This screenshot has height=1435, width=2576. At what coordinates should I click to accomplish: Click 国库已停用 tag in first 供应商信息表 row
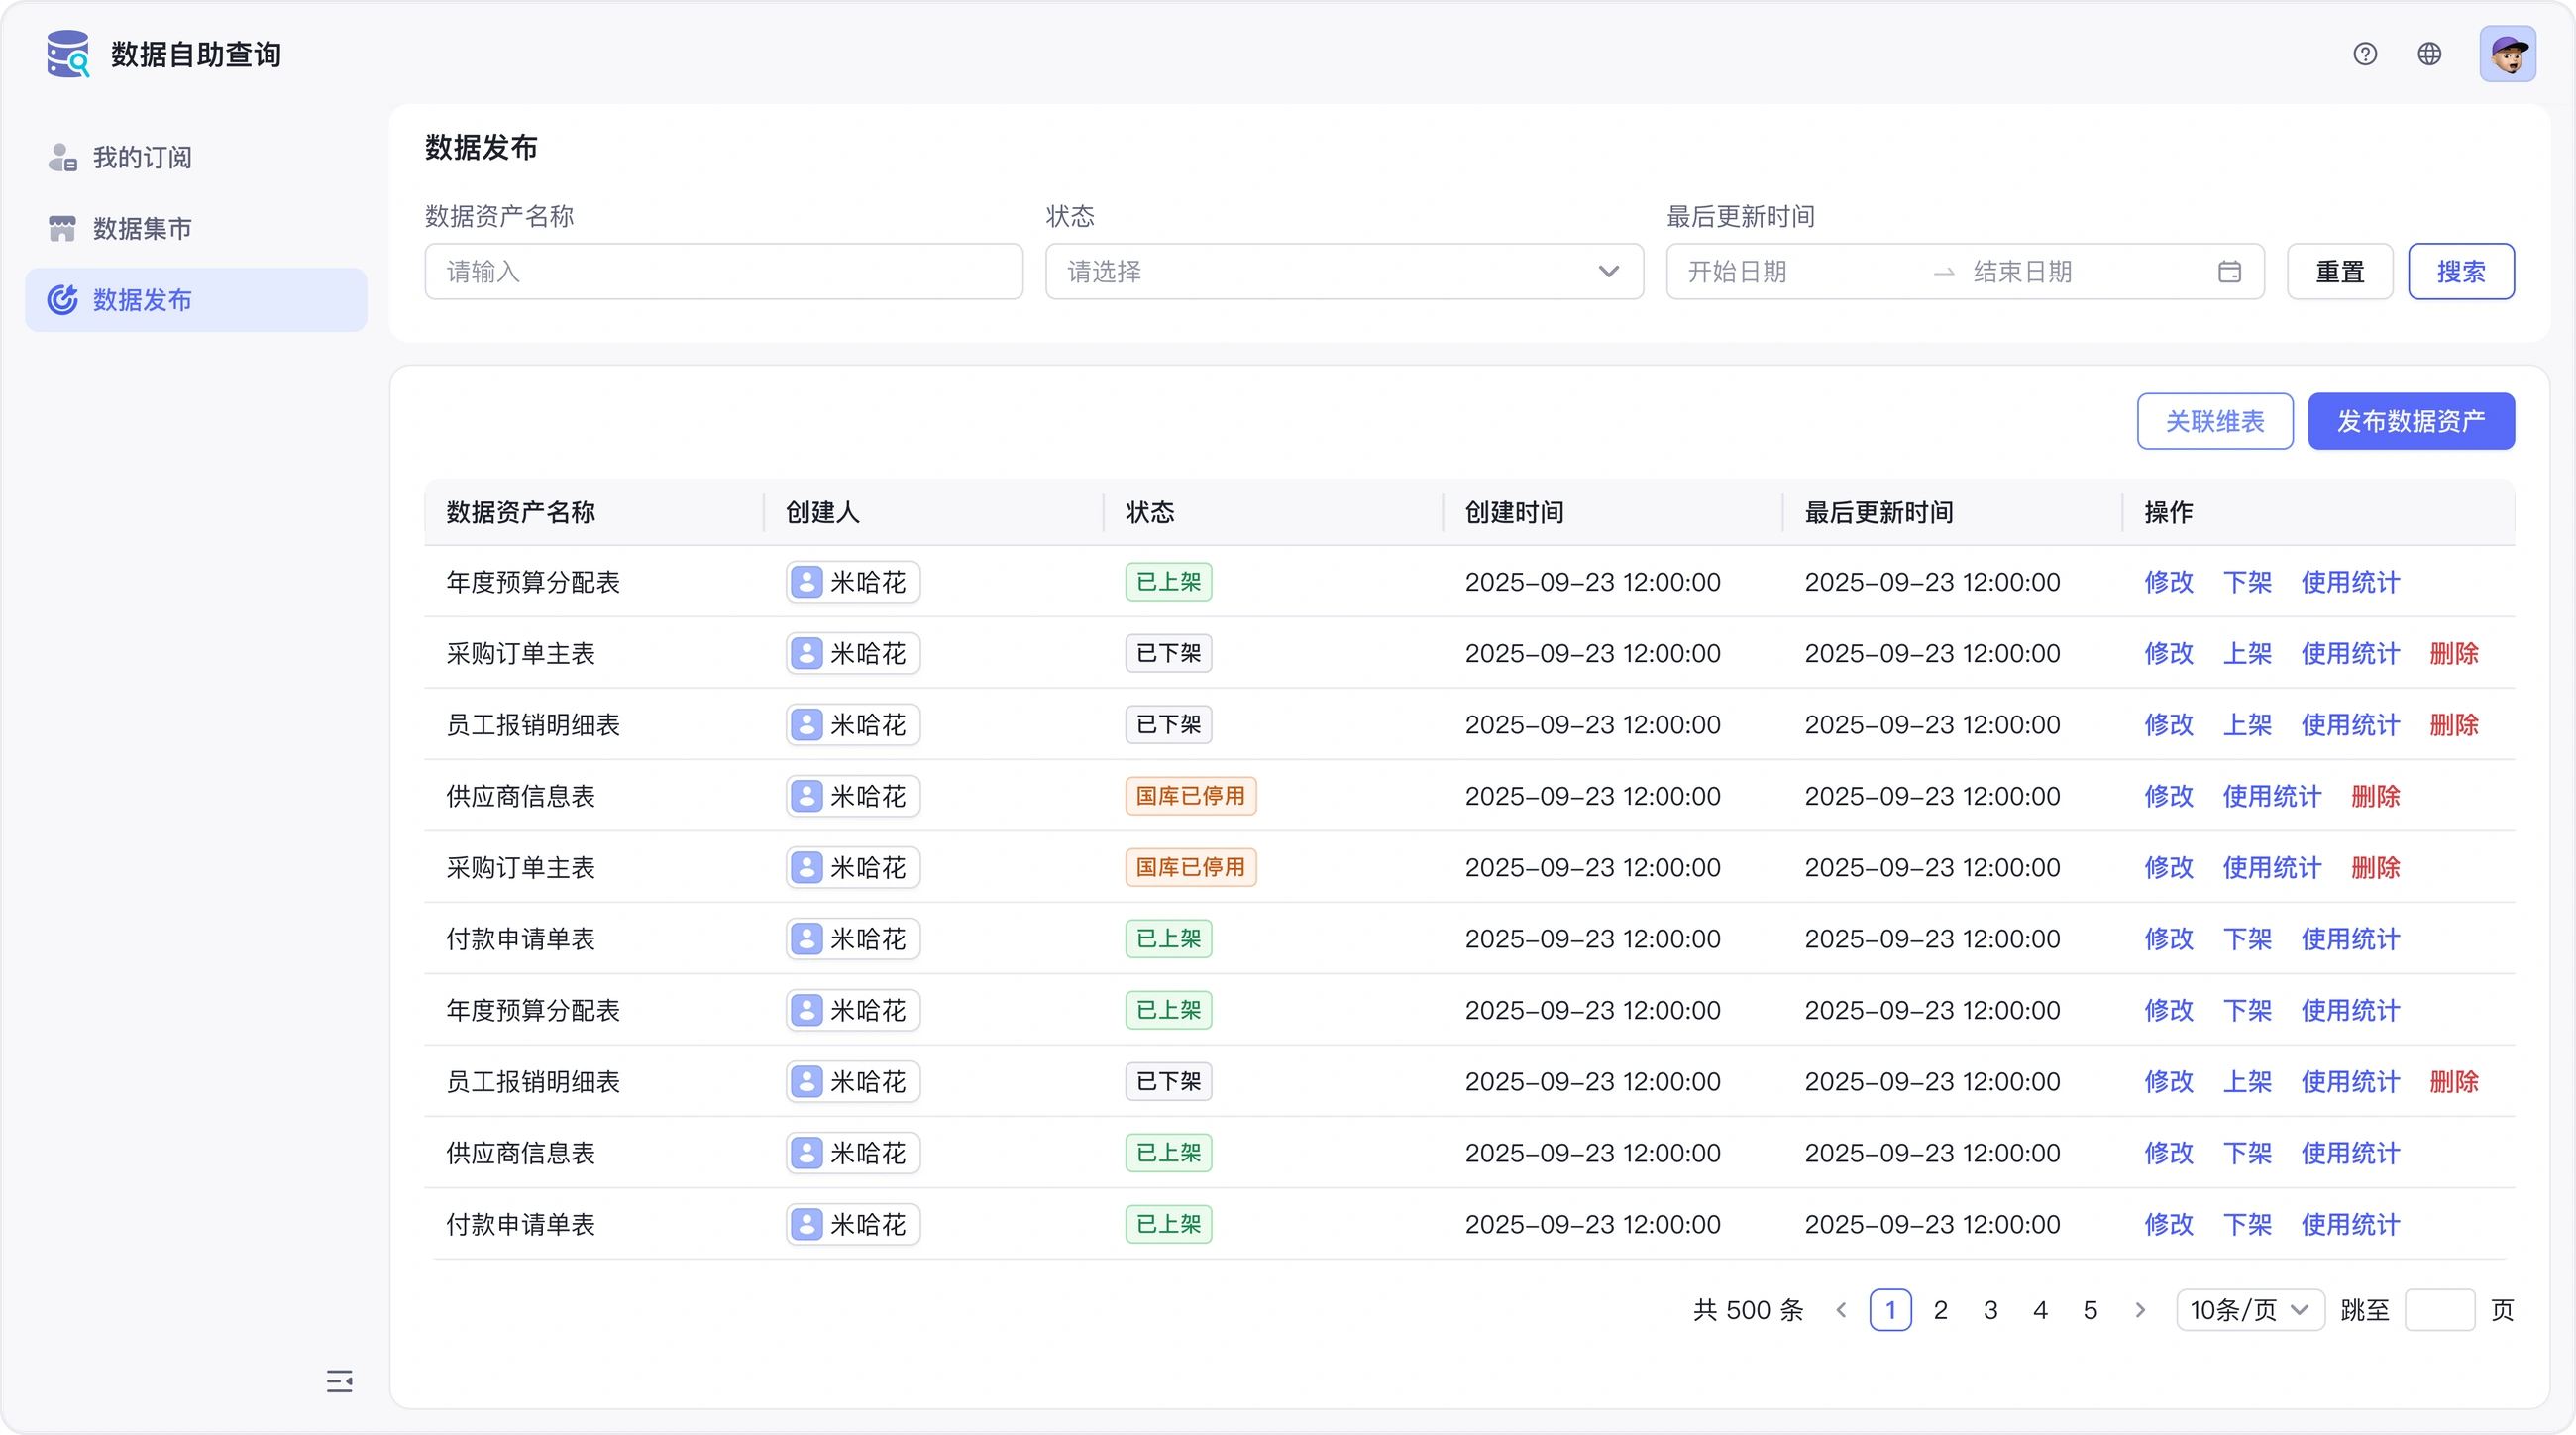coord(1190,797)
